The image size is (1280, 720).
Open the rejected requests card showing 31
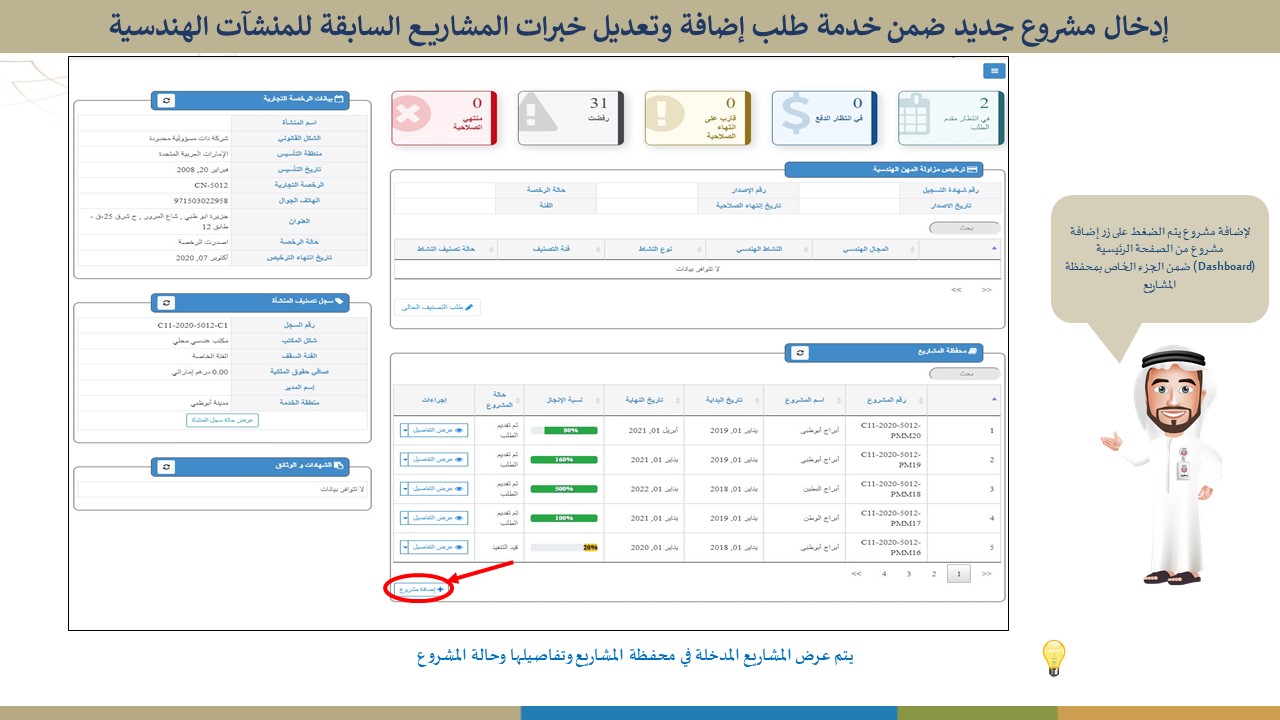pos(570,118)
